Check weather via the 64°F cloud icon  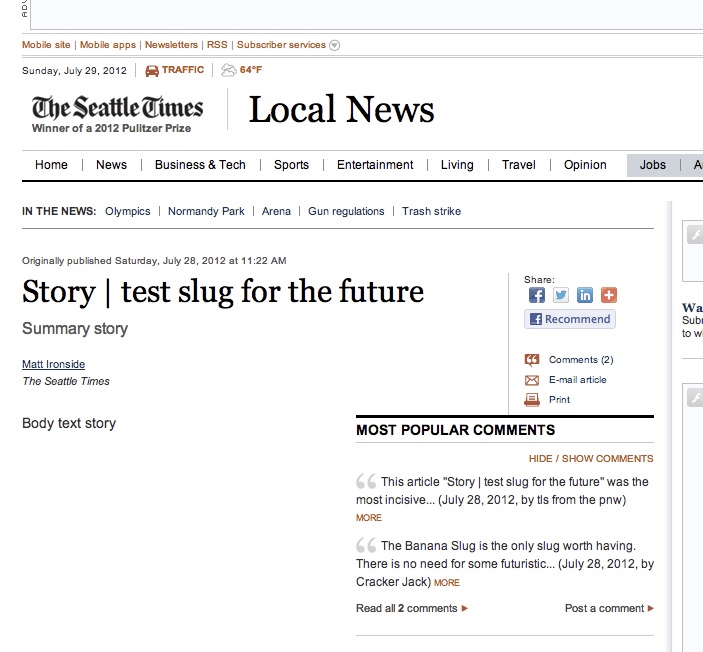point(228,70)
